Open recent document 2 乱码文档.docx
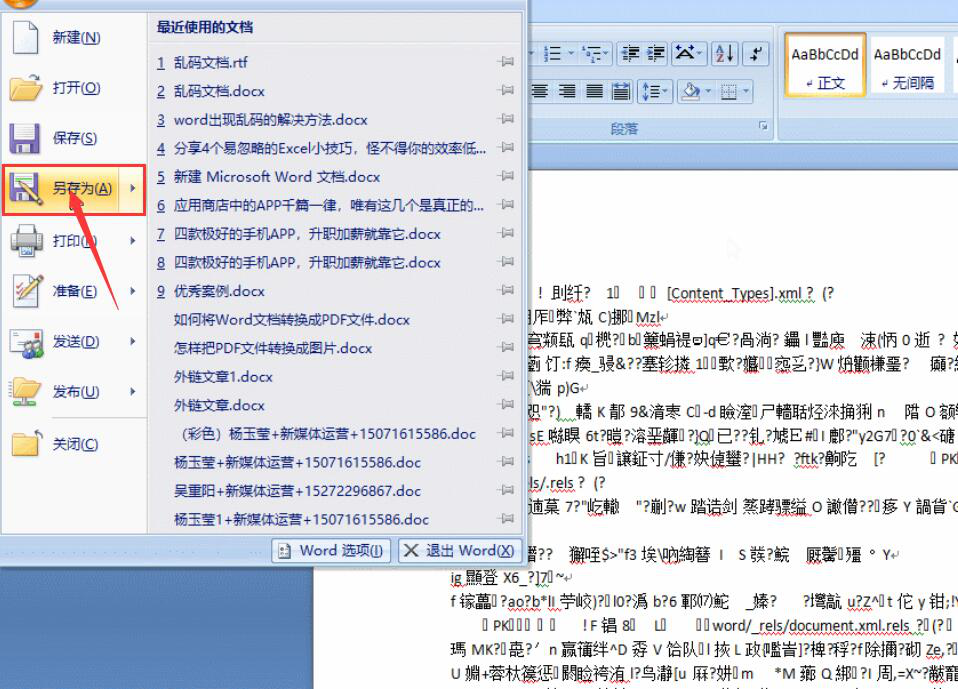 pyautogui.click(x=211, y=91)
